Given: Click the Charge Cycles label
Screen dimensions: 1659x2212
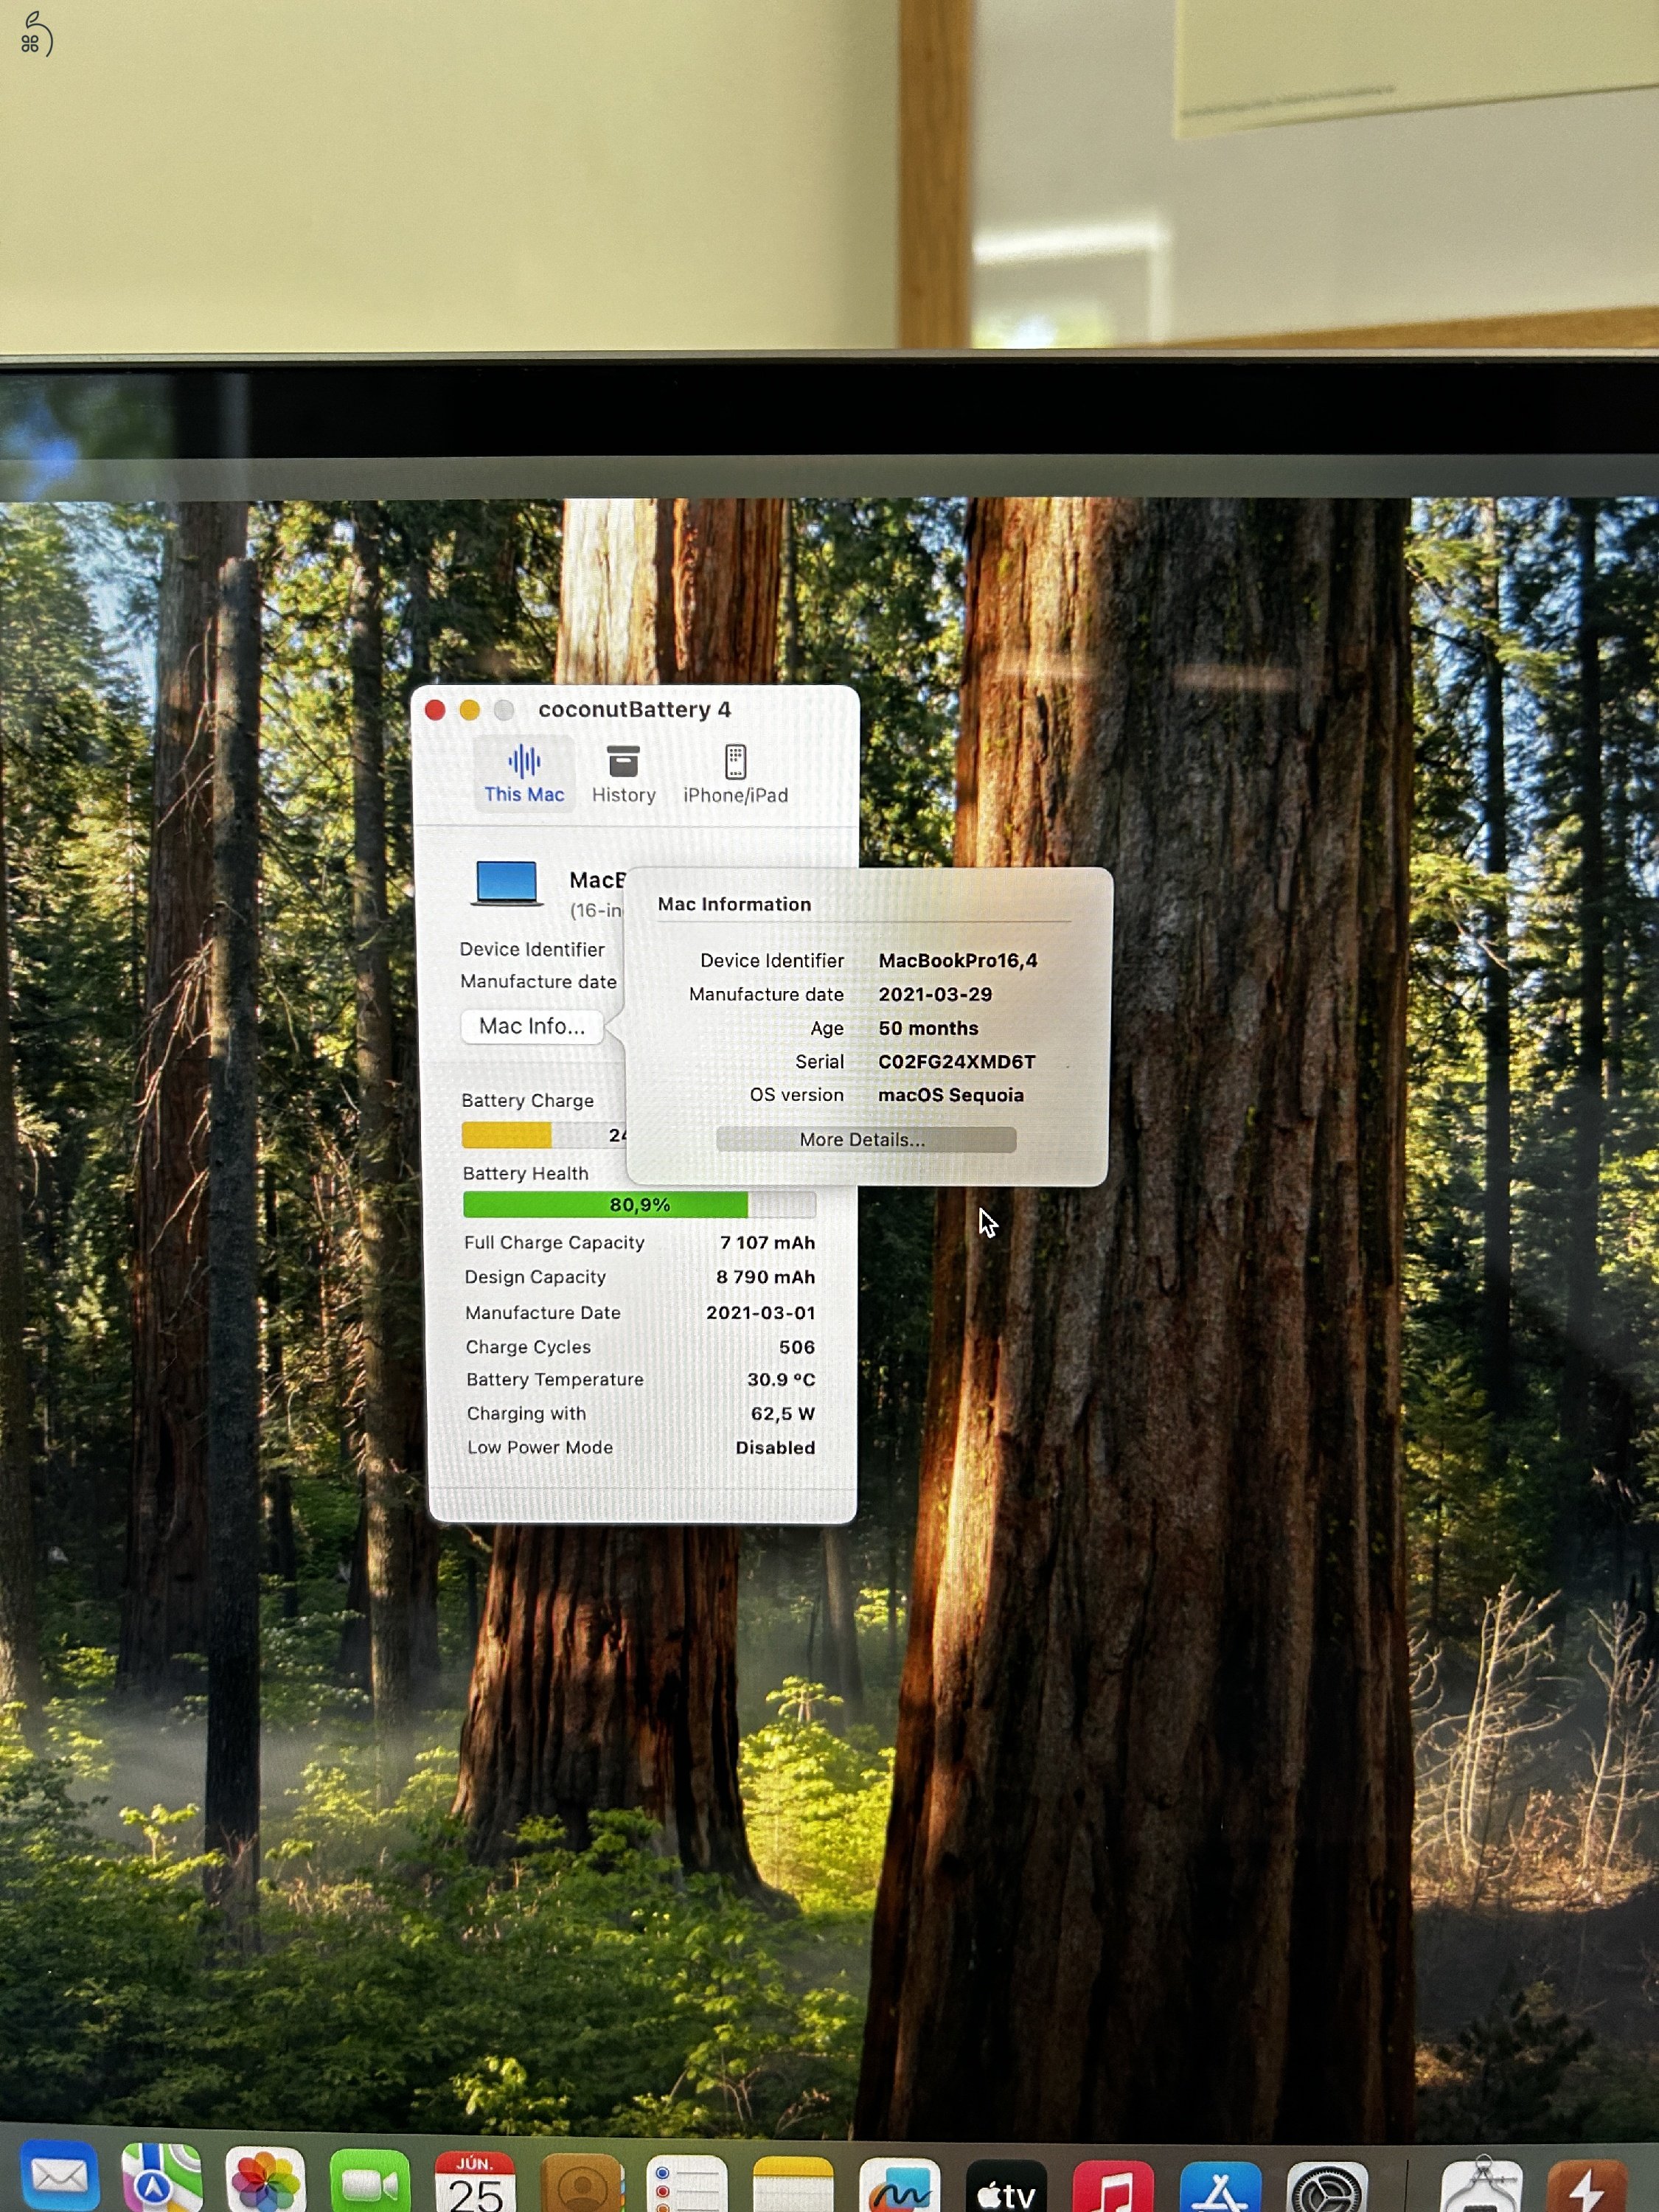Looking at the screenshot, I should [x=528, y=1347].
